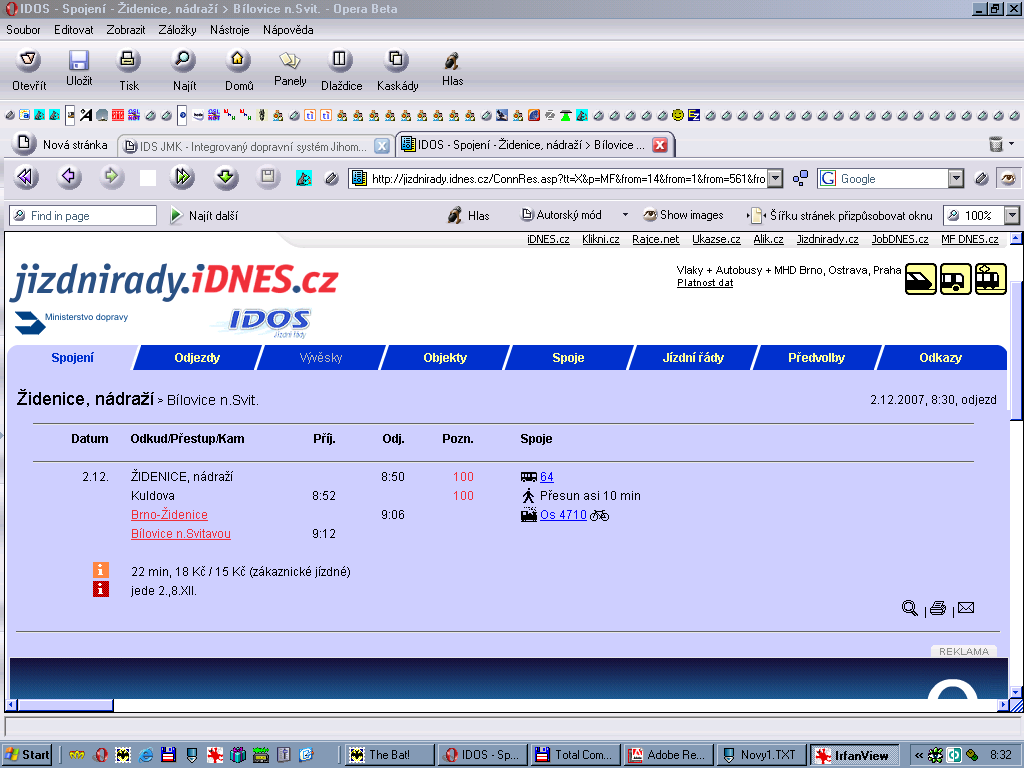Click the fast-forward navigation button
The height and width of the screenshot is (768, 1024).
[x=182, y=177]
